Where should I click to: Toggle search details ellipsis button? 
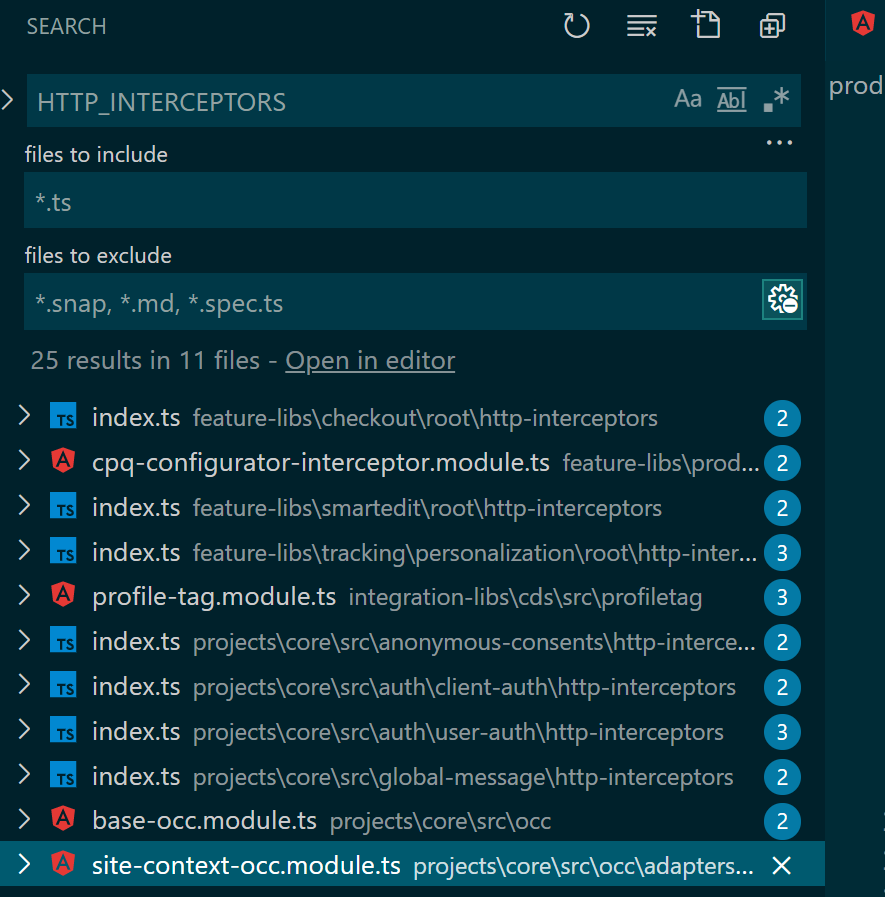pos(779,143)
